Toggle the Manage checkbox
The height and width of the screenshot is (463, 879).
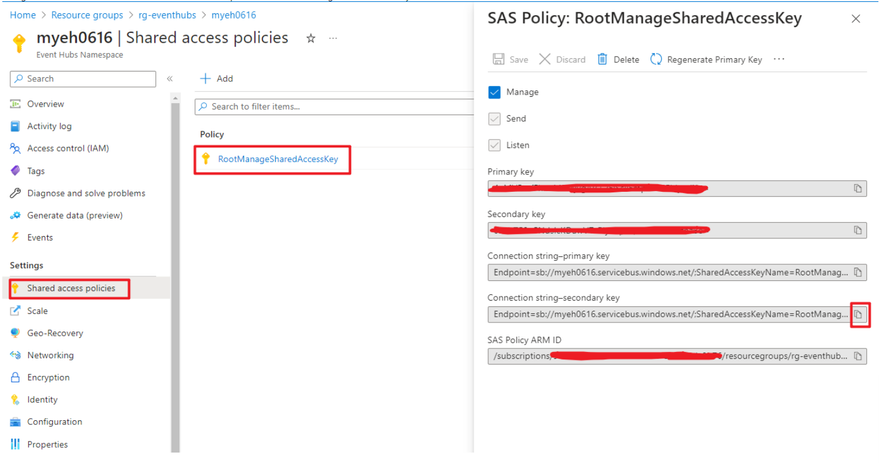(x=494, y=92)
